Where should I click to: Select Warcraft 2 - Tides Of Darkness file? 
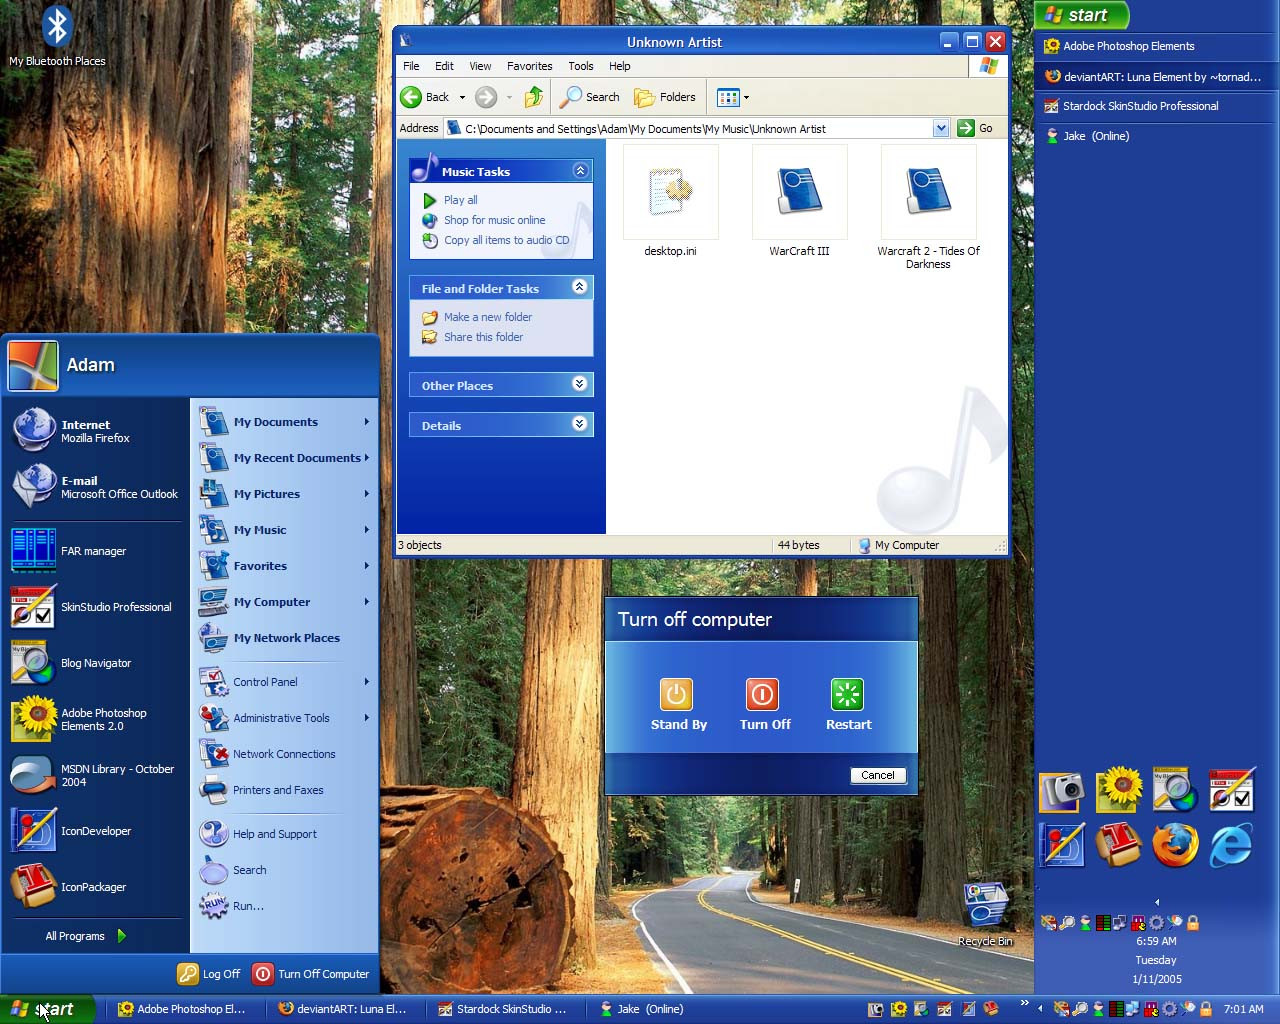(928, 208)
